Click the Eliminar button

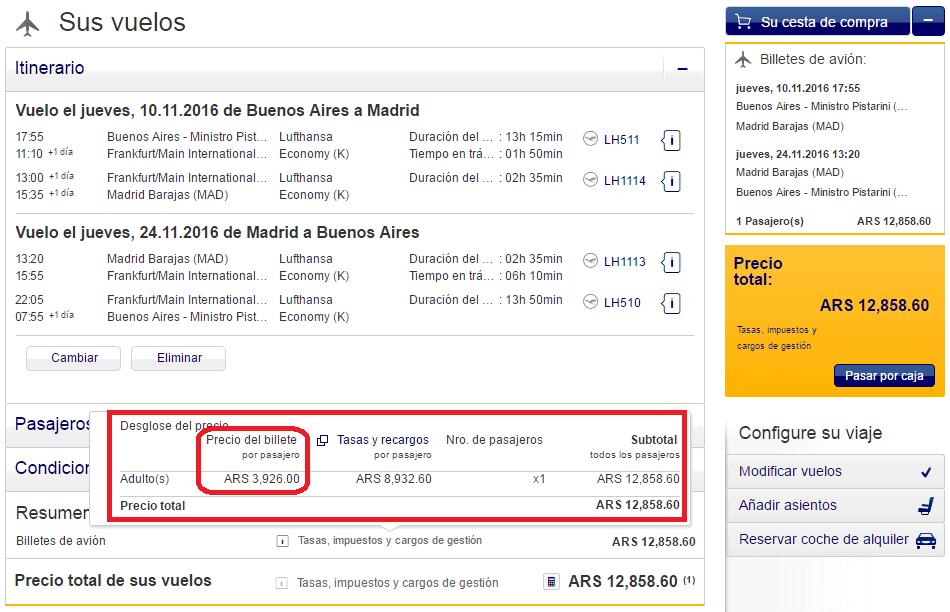179,358
